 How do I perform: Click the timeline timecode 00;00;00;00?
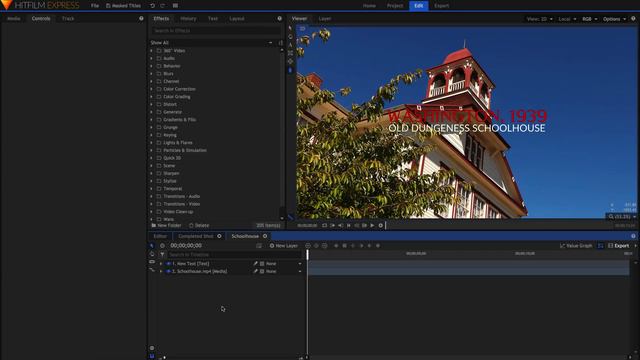(186, 246)
